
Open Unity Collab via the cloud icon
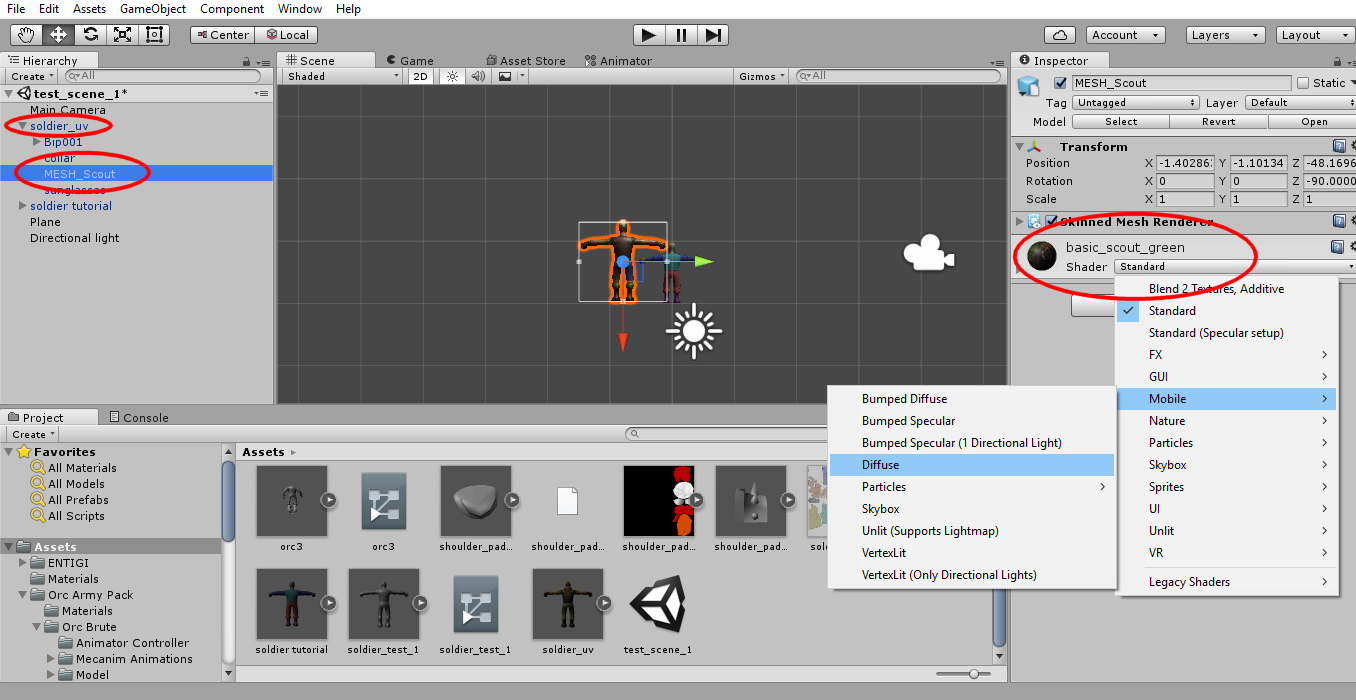1060,34
